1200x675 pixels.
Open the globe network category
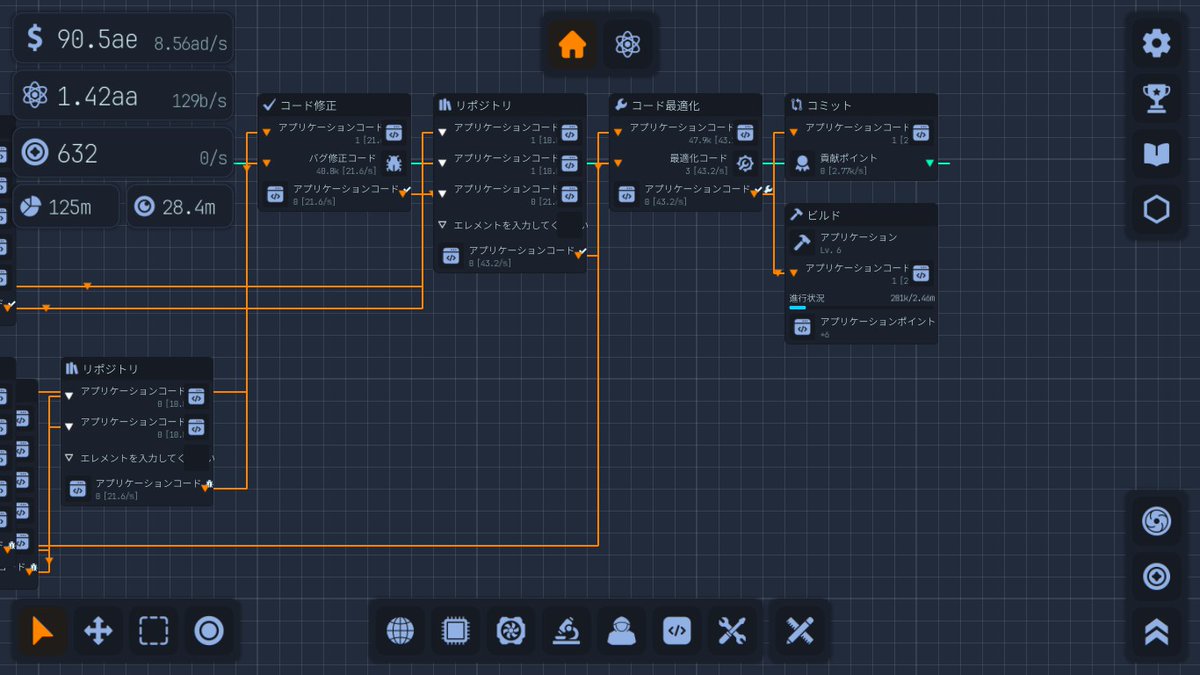point(400,631)
